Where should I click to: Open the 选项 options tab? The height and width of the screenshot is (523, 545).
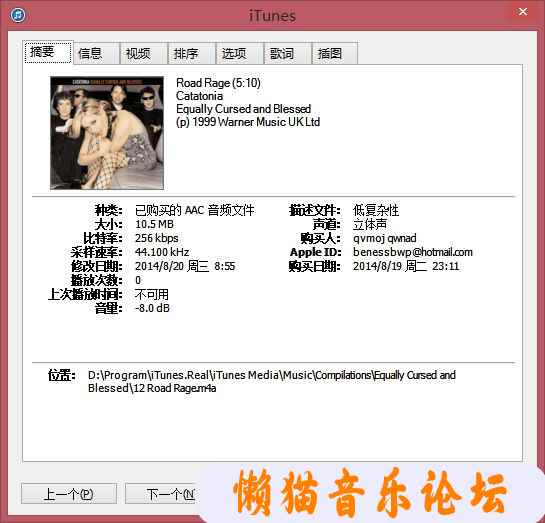tap(240, 54)
